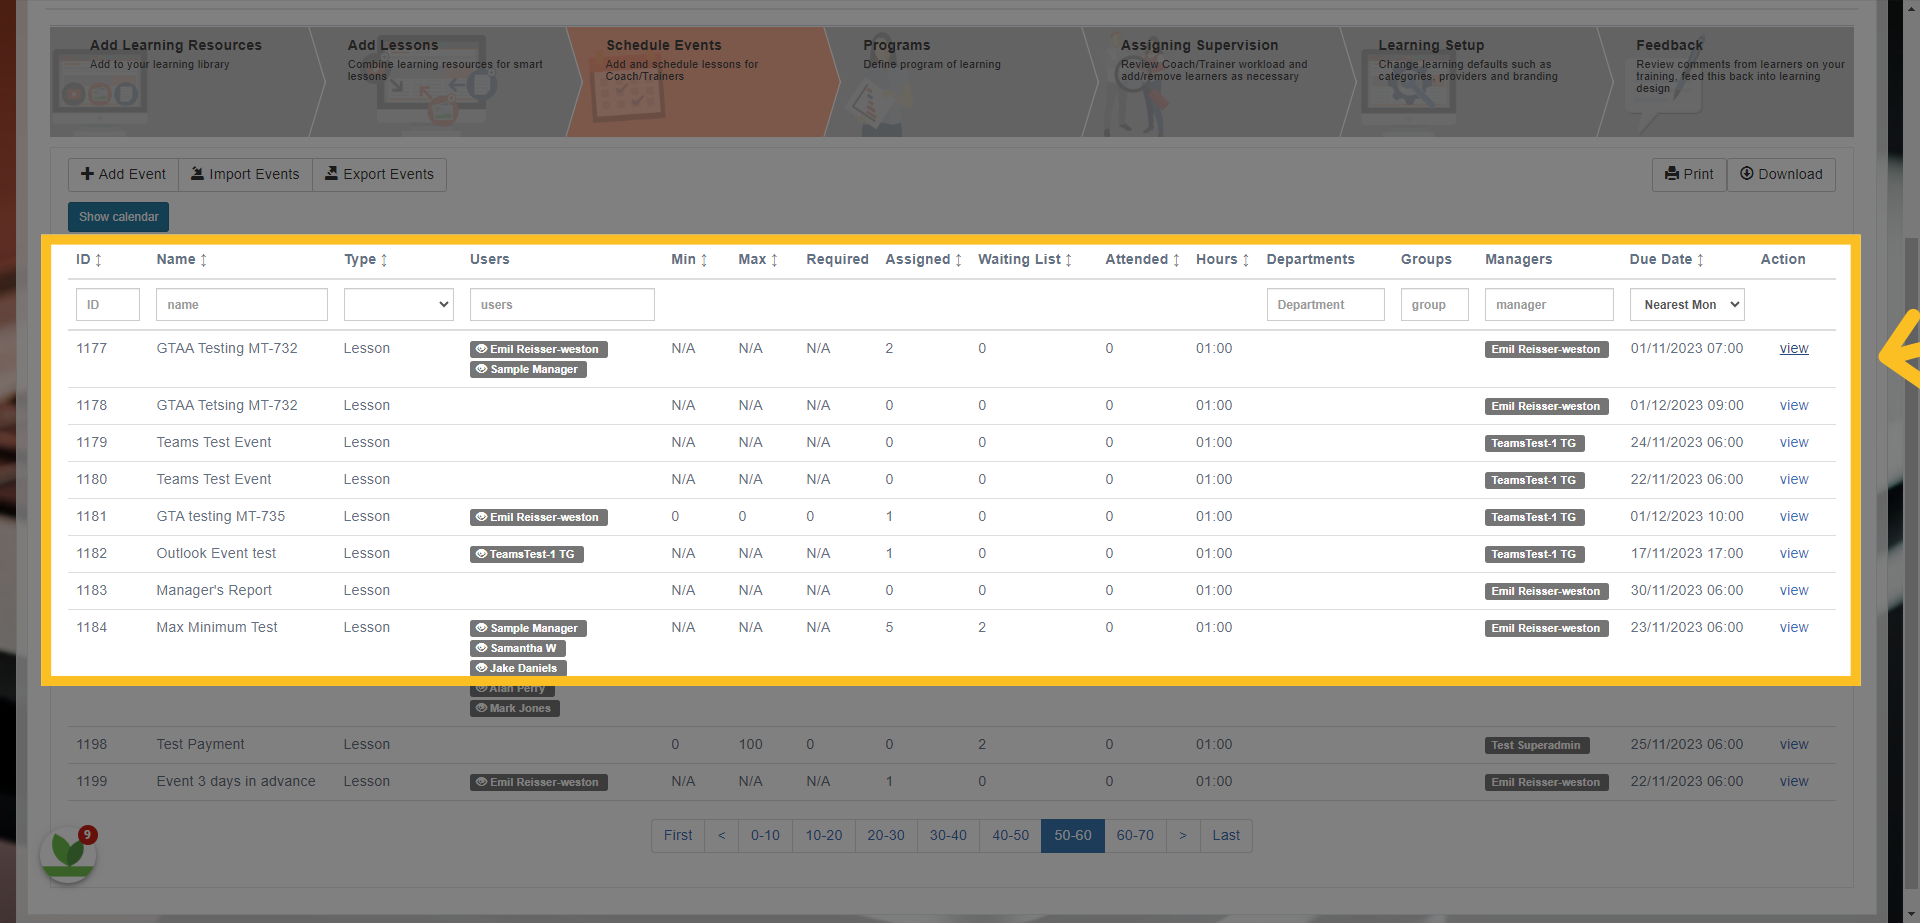This screenshot has width=1920, height=923.
Task: Open Add Learning Resources step
Action: [180, 82]
